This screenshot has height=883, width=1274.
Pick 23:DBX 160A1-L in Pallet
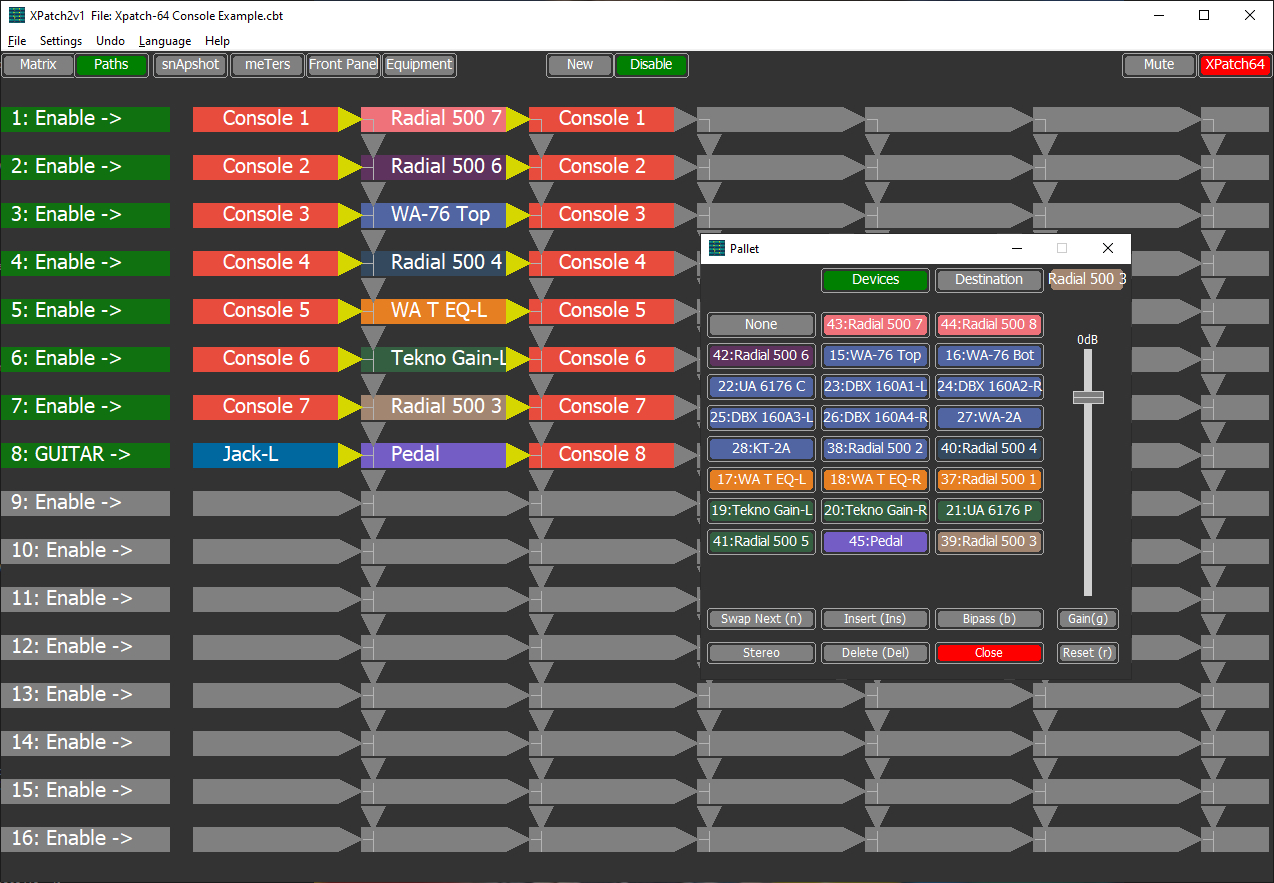pos(875,387)
